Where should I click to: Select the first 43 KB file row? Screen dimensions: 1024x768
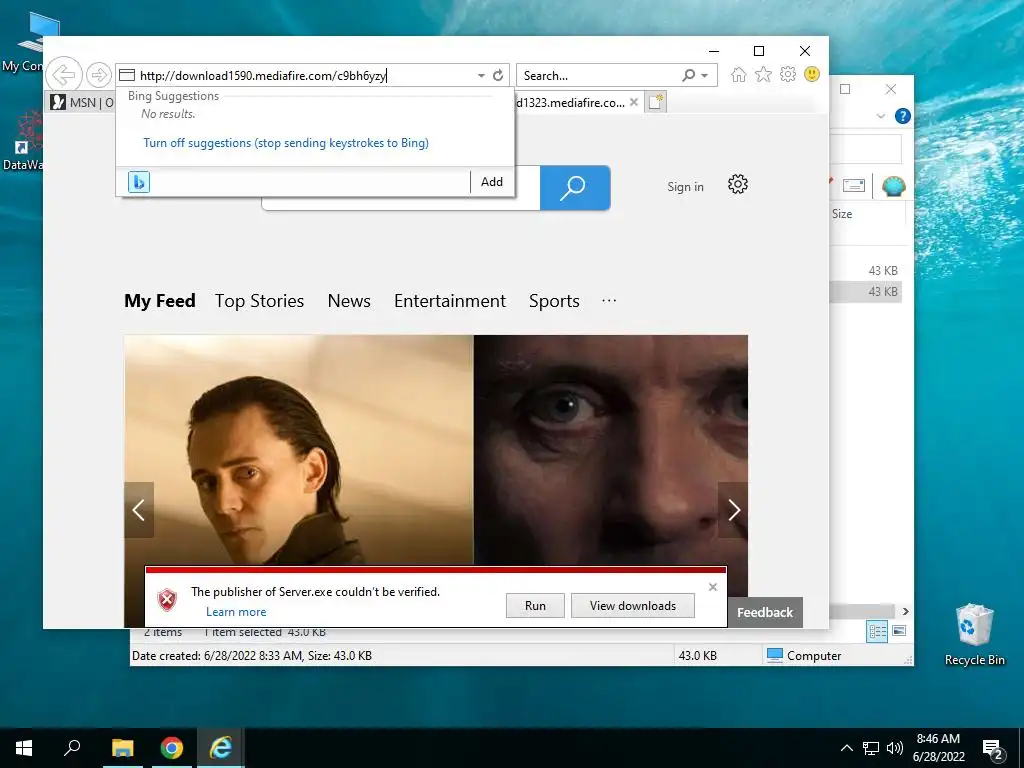[x=866, y=270]
